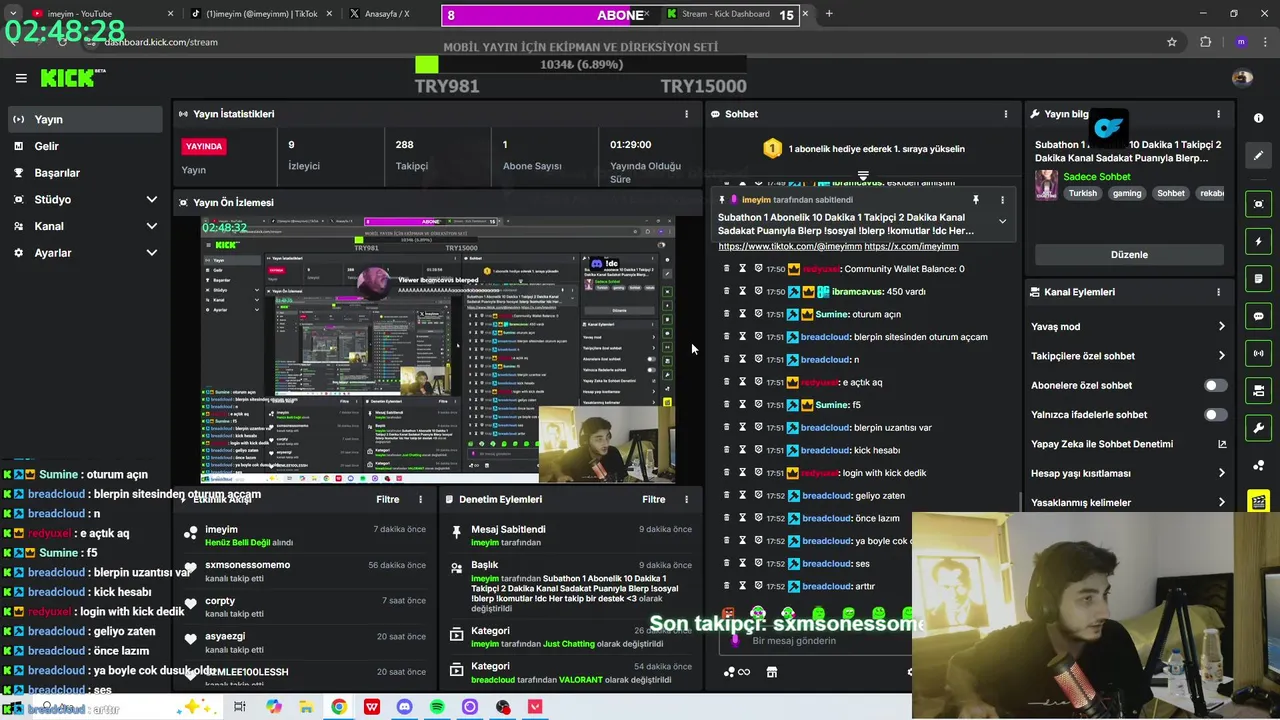1280x720 pixels.
Task: Click the camera layout icon in the right rail
Action: coord(1258,390)
